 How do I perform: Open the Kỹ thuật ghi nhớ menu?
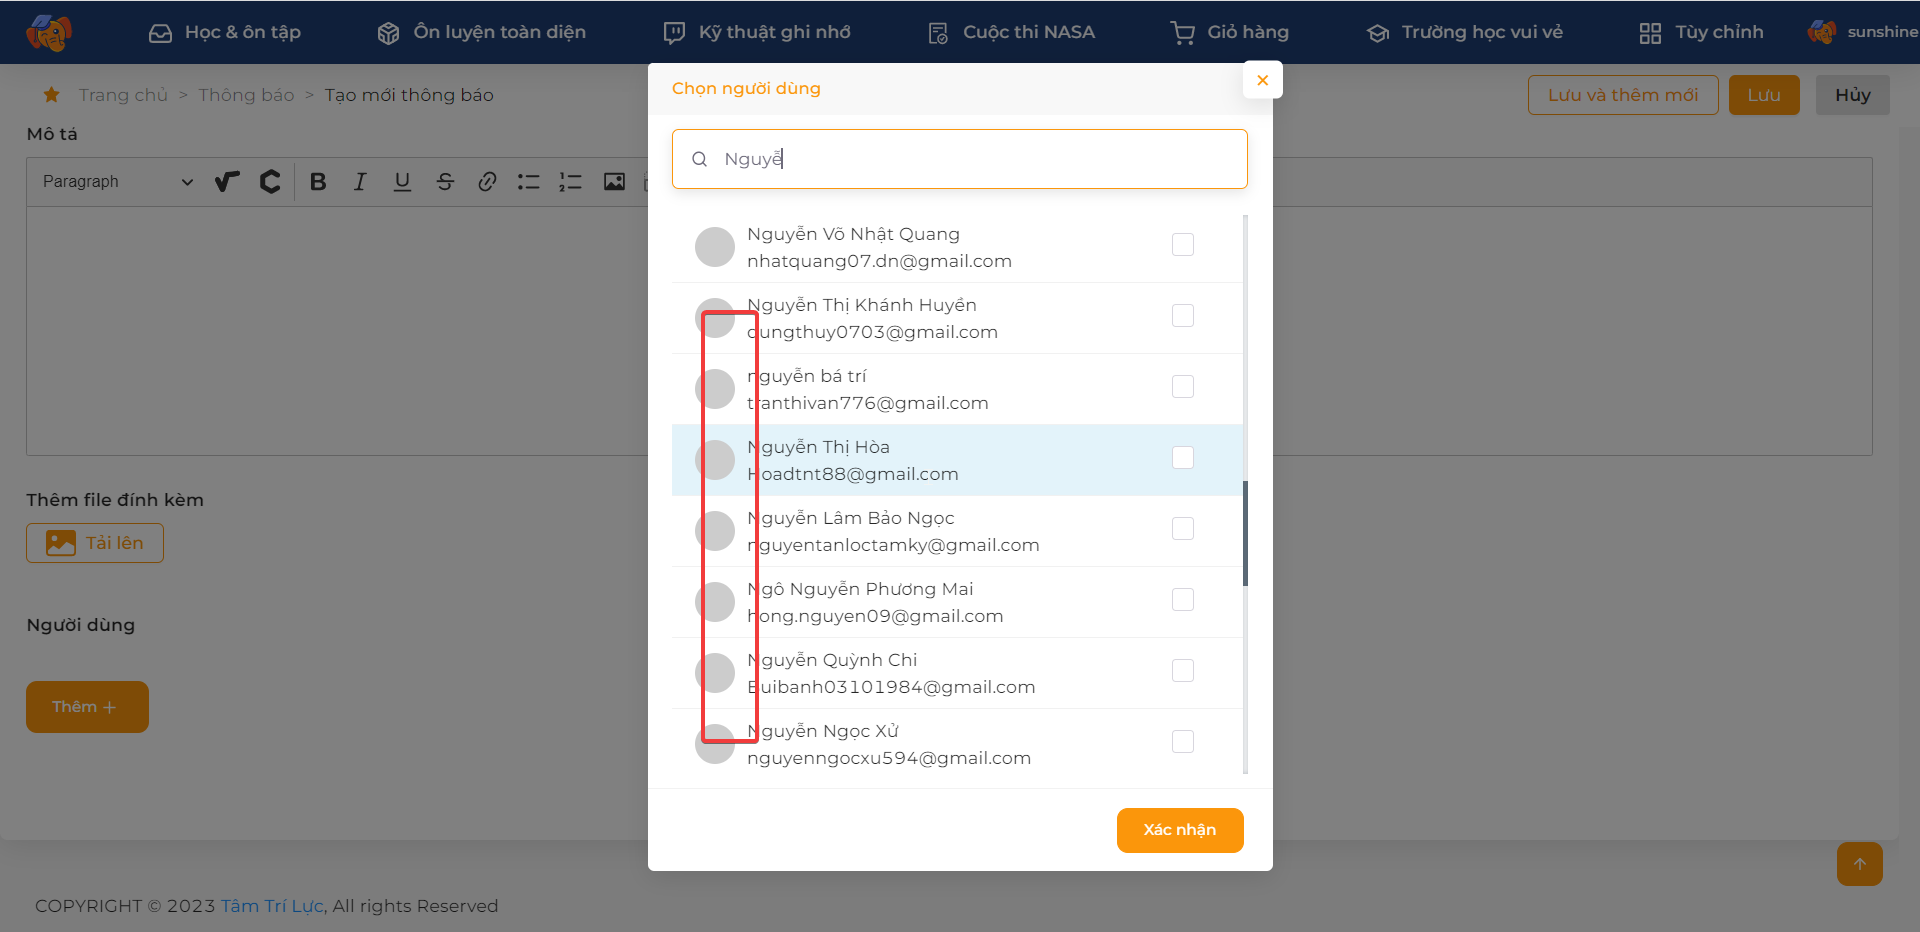756,32
